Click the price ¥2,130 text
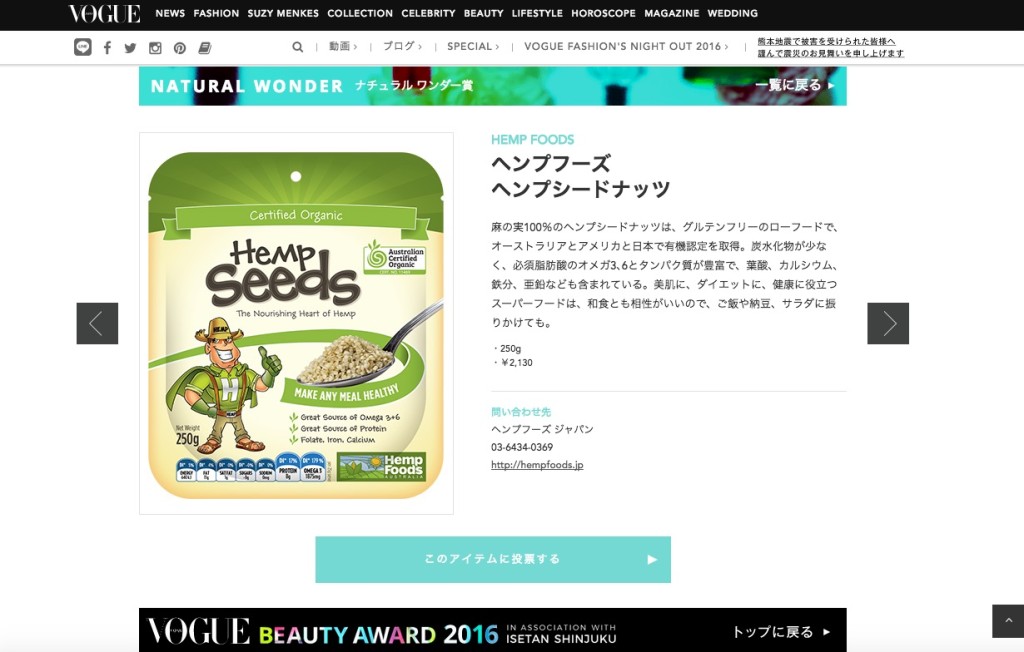Image resolution: width=1024 pixels, height=652 pixels. pyautogui.click(x=516, y=363)
